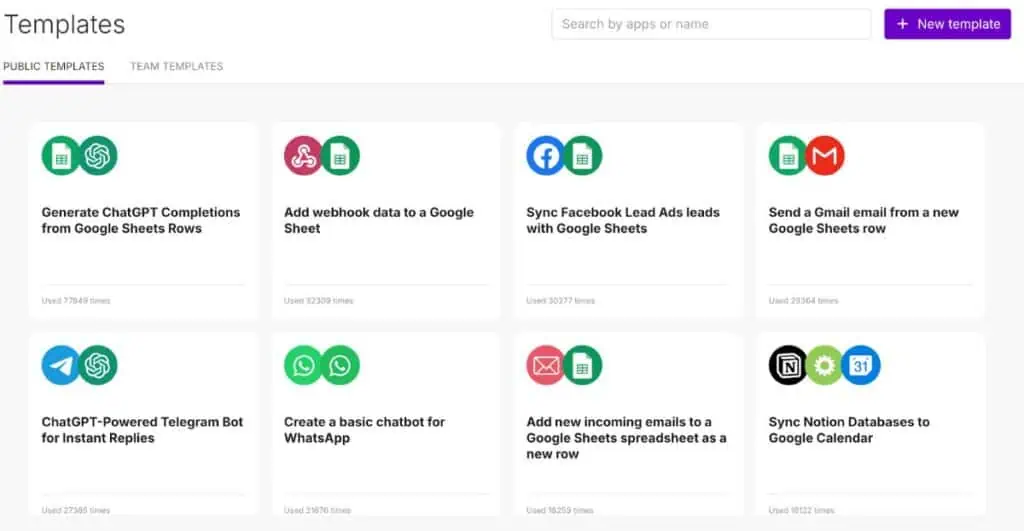Focus the Search by apps or name field
The width and height of the screenshot is (1024, 531).
click(711, 24)
